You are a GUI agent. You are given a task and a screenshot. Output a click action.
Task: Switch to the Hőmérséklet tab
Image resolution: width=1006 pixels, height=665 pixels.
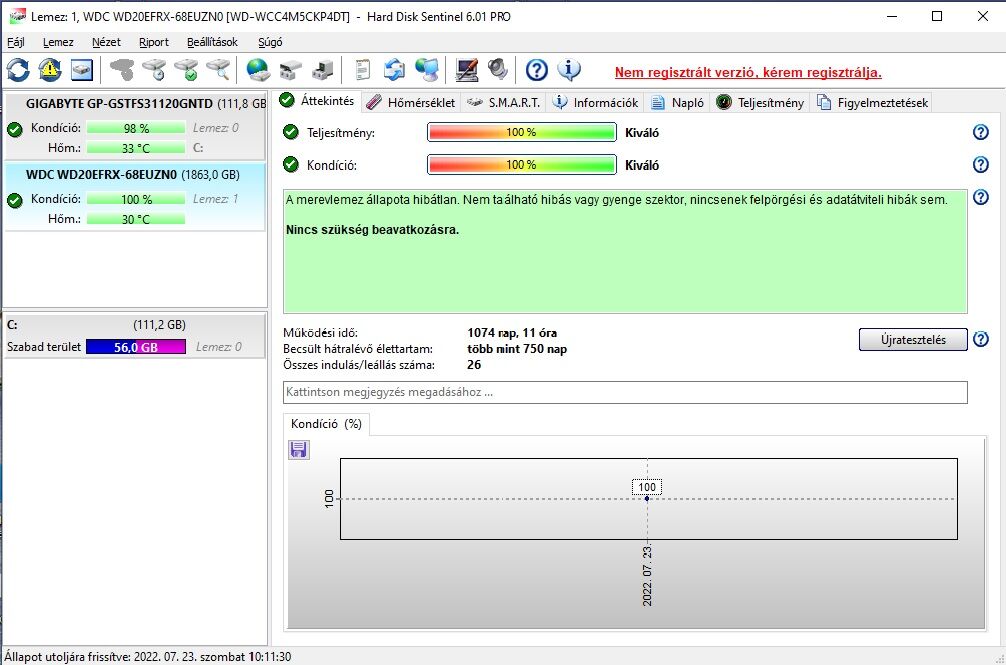click(x=411, y=103)
